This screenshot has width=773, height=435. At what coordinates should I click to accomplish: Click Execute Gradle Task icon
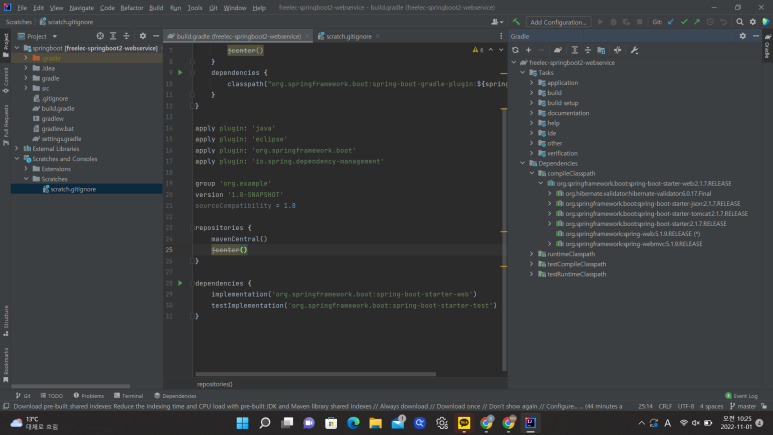pos(558,50)
